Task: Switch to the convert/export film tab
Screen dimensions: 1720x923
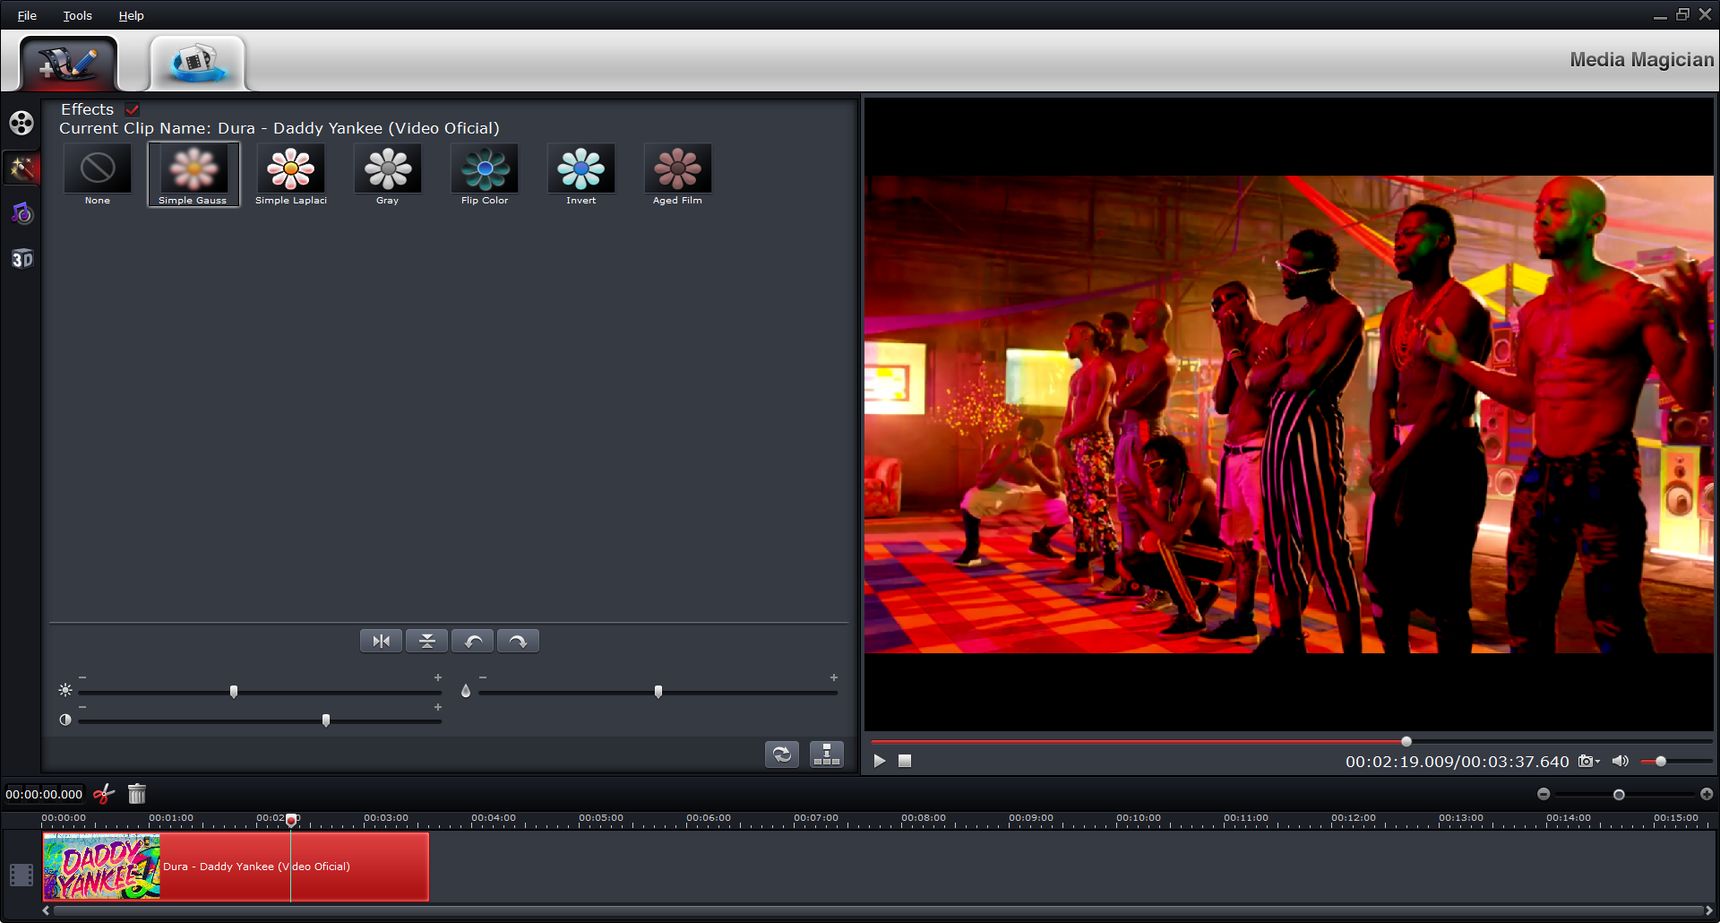Action: (197, 63)
